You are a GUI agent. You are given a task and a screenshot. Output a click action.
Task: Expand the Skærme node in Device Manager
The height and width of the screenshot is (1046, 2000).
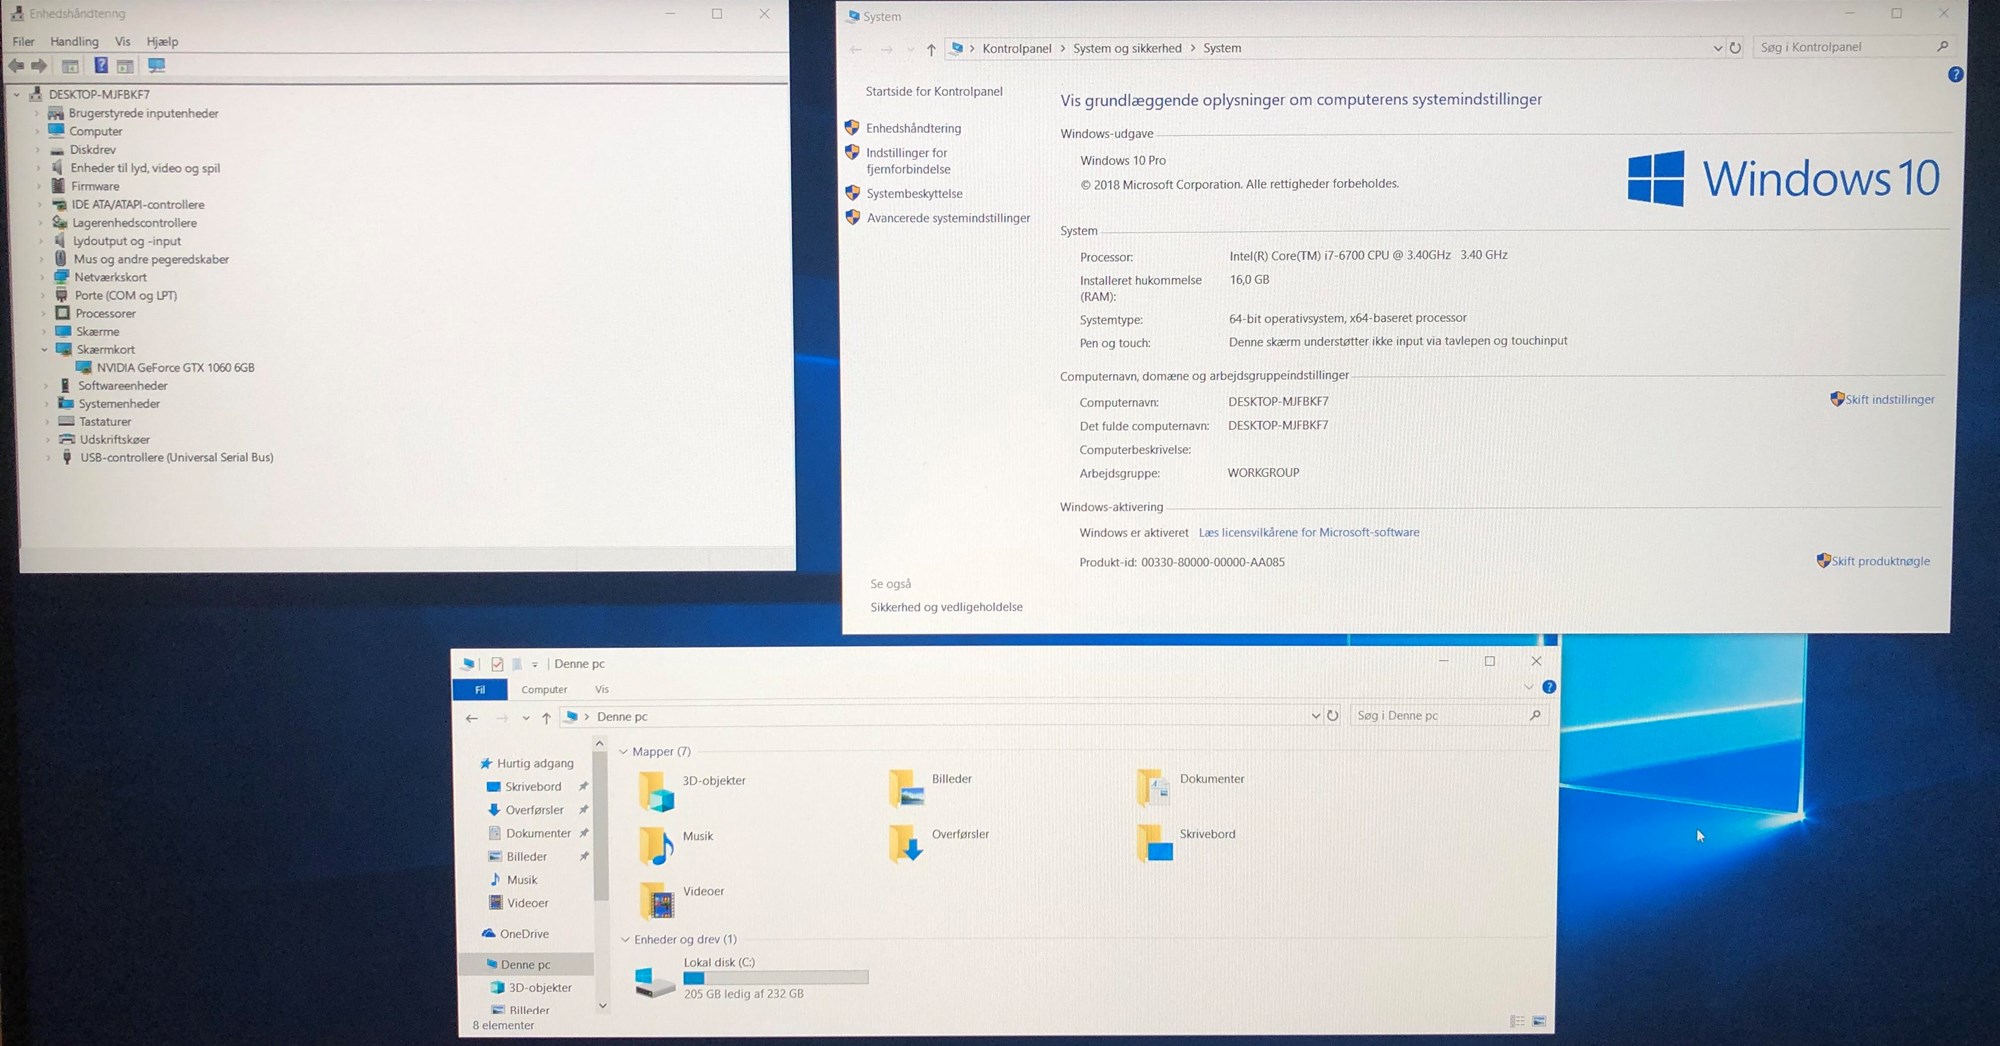44,332
